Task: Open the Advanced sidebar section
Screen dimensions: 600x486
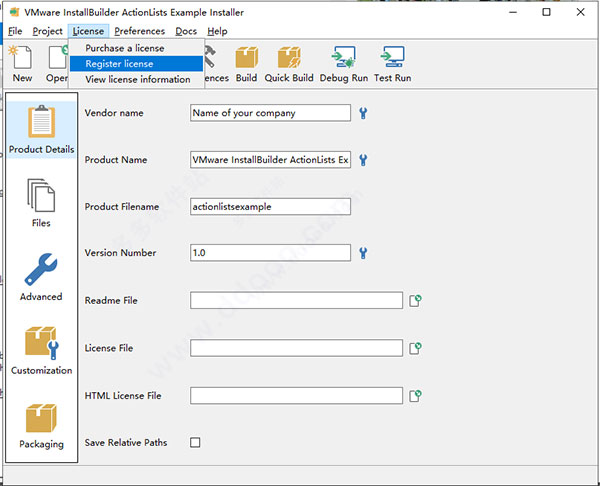Action: click(41, 277)
